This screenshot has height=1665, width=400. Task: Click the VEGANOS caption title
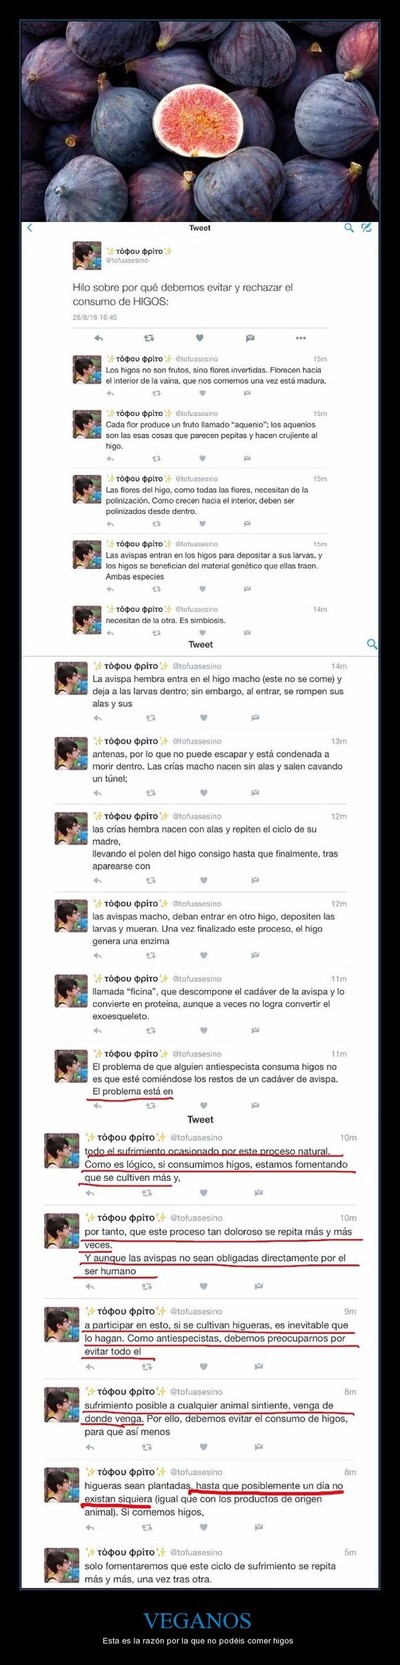tap(200, 1620)
